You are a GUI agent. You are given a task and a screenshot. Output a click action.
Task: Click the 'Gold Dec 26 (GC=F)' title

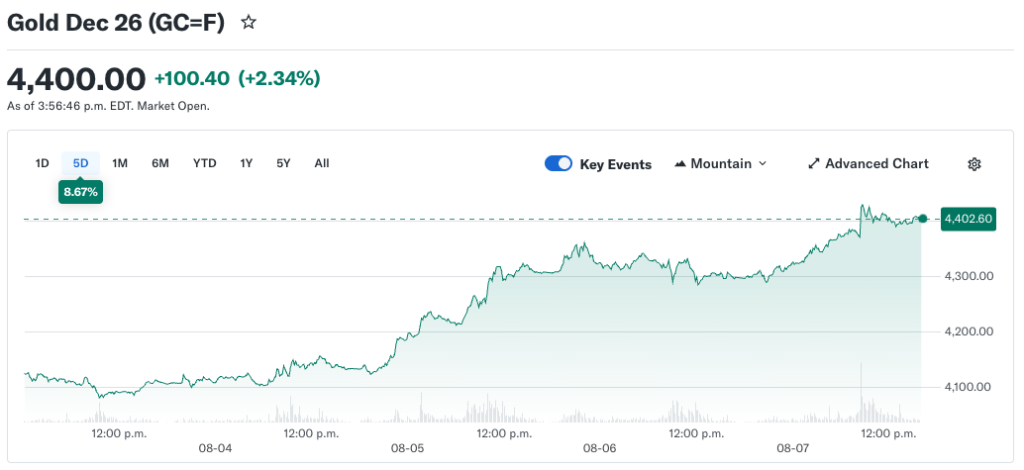click(116, 23)
